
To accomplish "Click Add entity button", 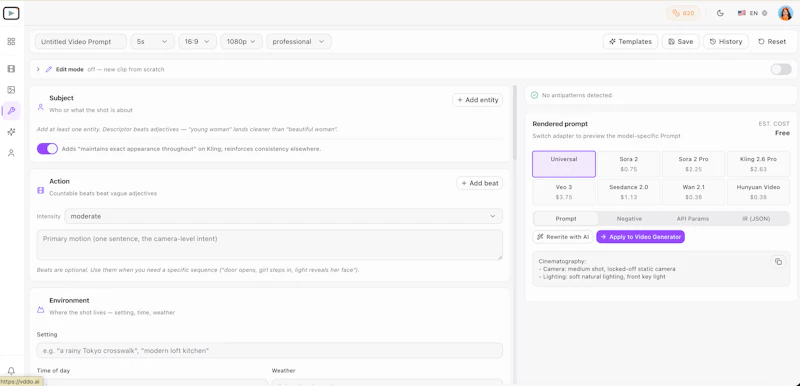I will coord(478,100).
